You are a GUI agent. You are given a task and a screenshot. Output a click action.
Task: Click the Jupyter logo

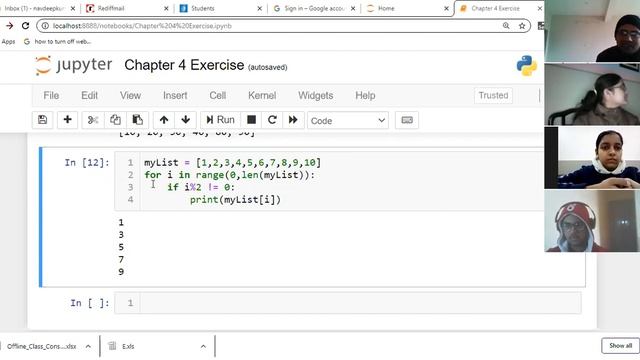click(x=73, y=65)
